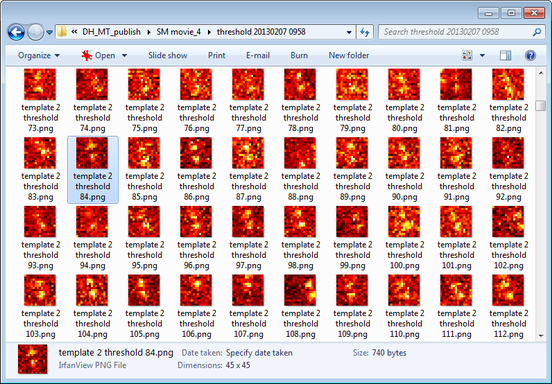Click filename label threshold 81.png
Image resolution: width=552 pixels, height=384 pixels.
(457, 118)
